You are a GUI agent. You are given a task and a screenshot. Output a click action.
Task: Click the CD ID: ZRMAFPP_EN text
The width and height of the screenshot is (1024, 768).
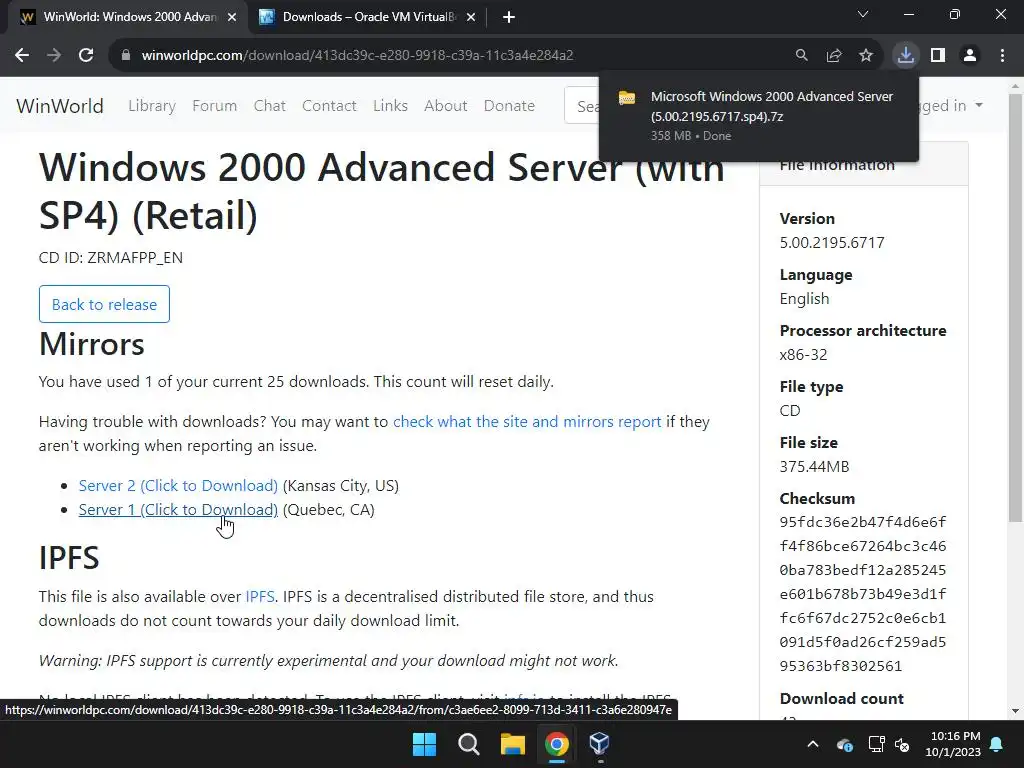[111, 258]
